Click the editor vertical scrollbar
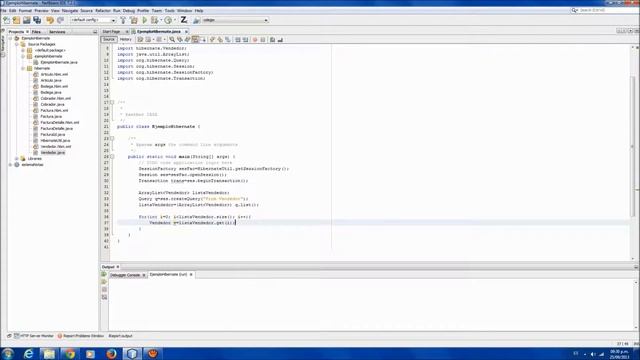The width and height of the screenshot is (640, 360). click(x=633, y=147)
